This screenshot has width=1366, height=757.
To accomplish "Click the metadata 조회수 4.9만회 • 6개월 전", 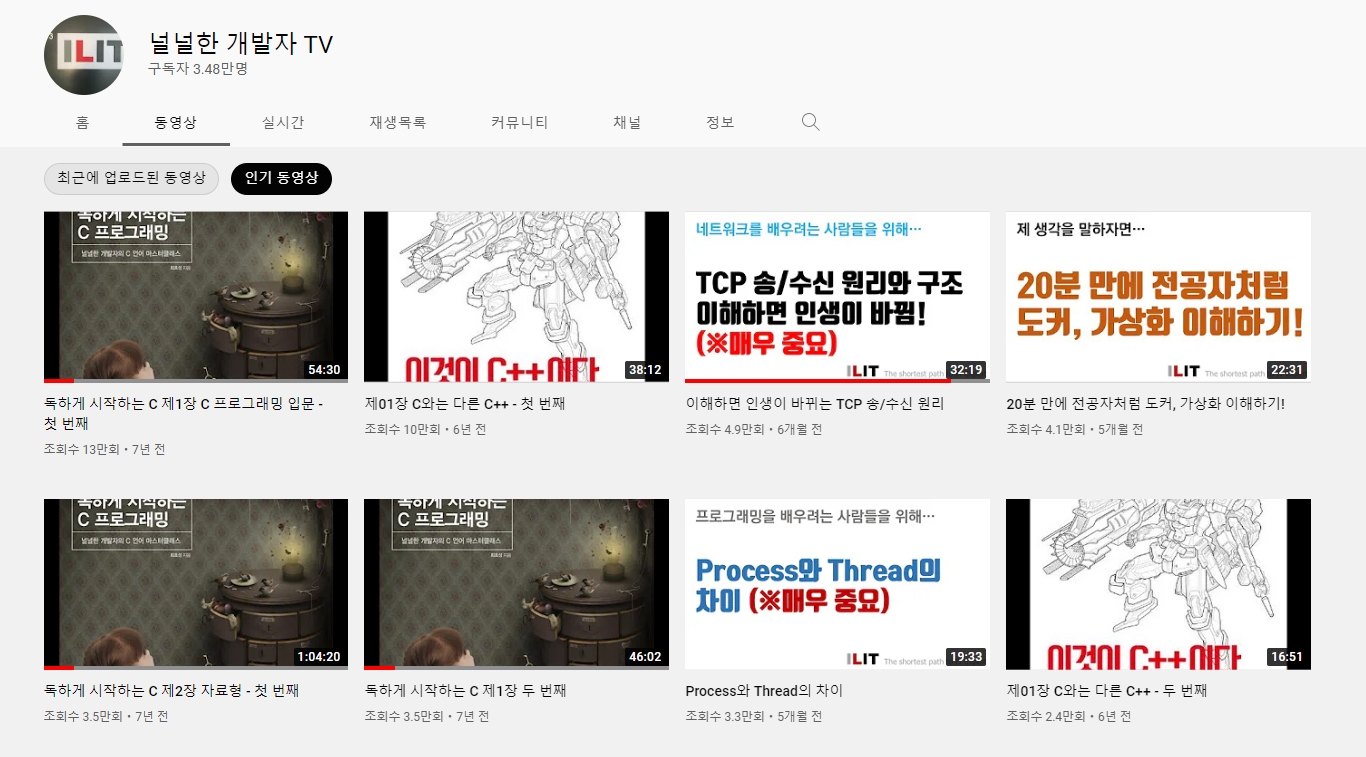I will tap(753, 429).
